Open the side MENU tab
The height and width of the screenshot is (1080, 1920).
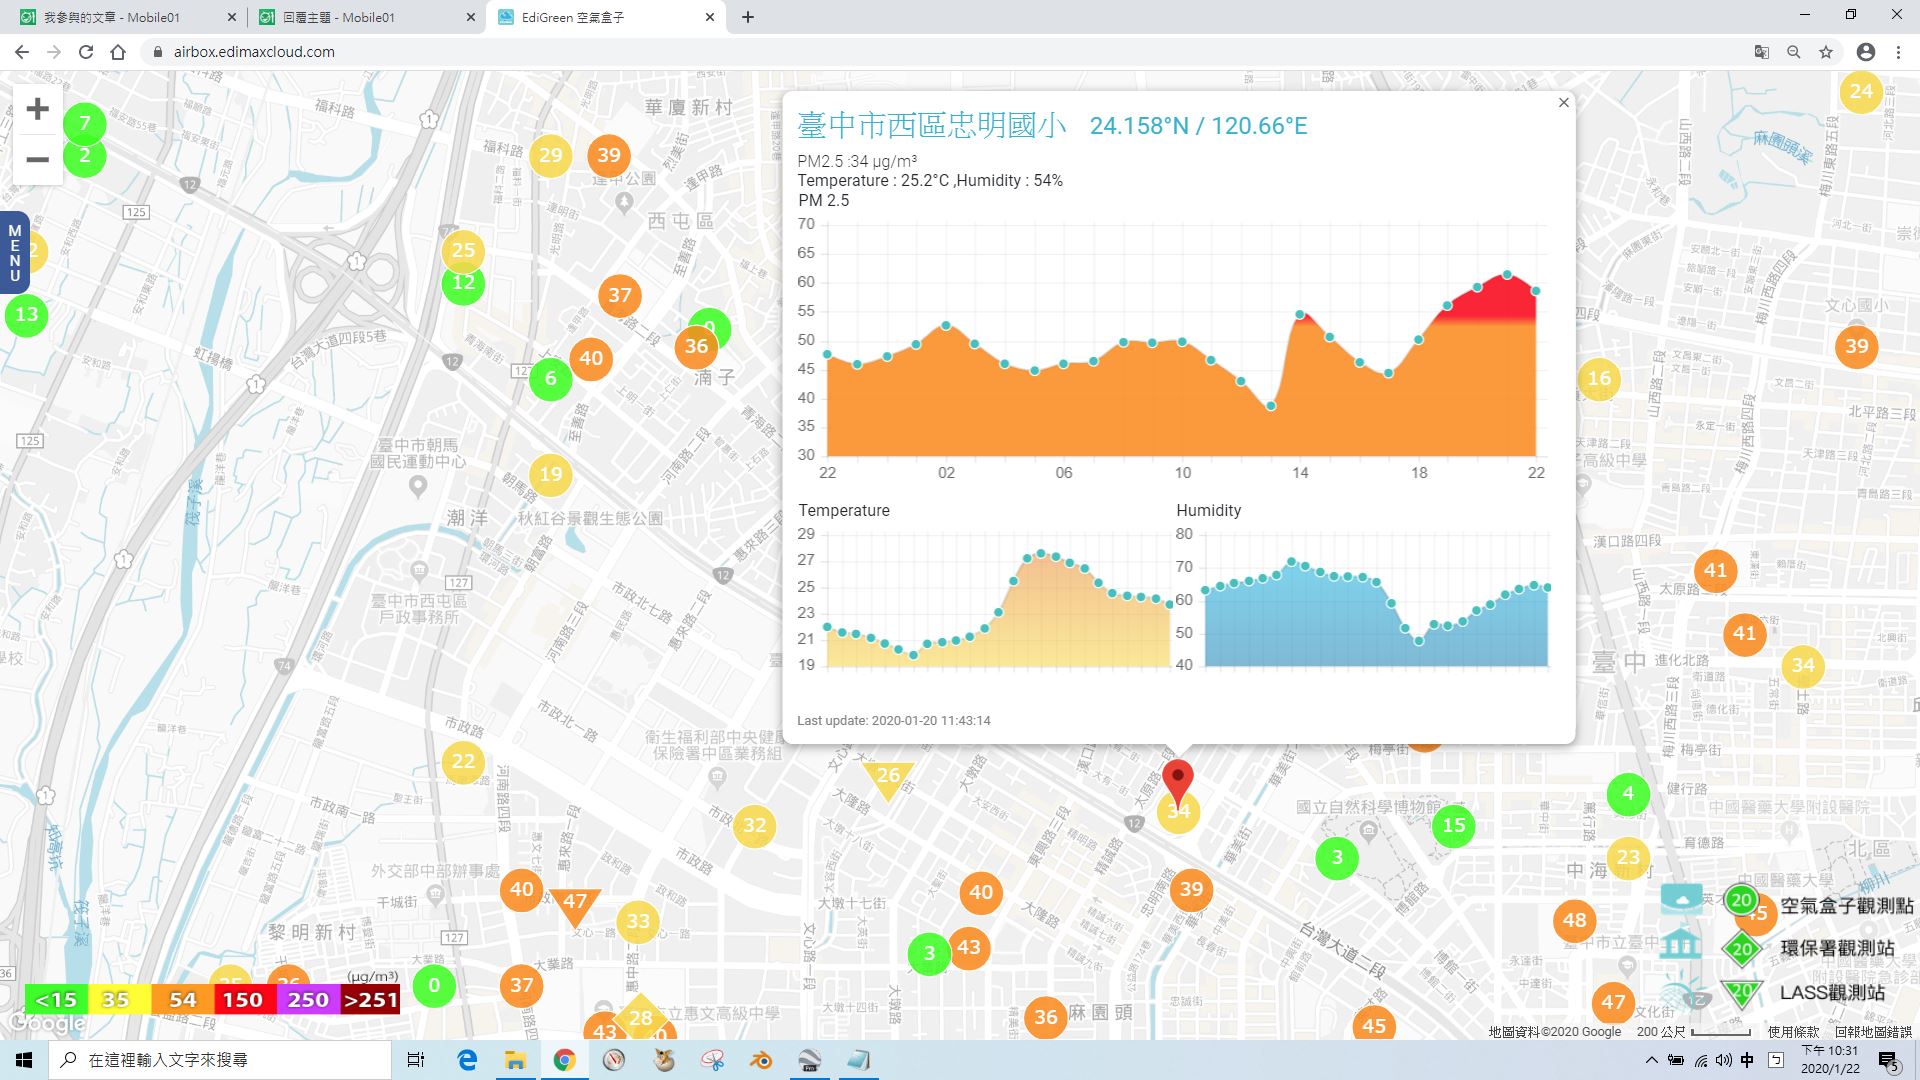tap(14, 253)
